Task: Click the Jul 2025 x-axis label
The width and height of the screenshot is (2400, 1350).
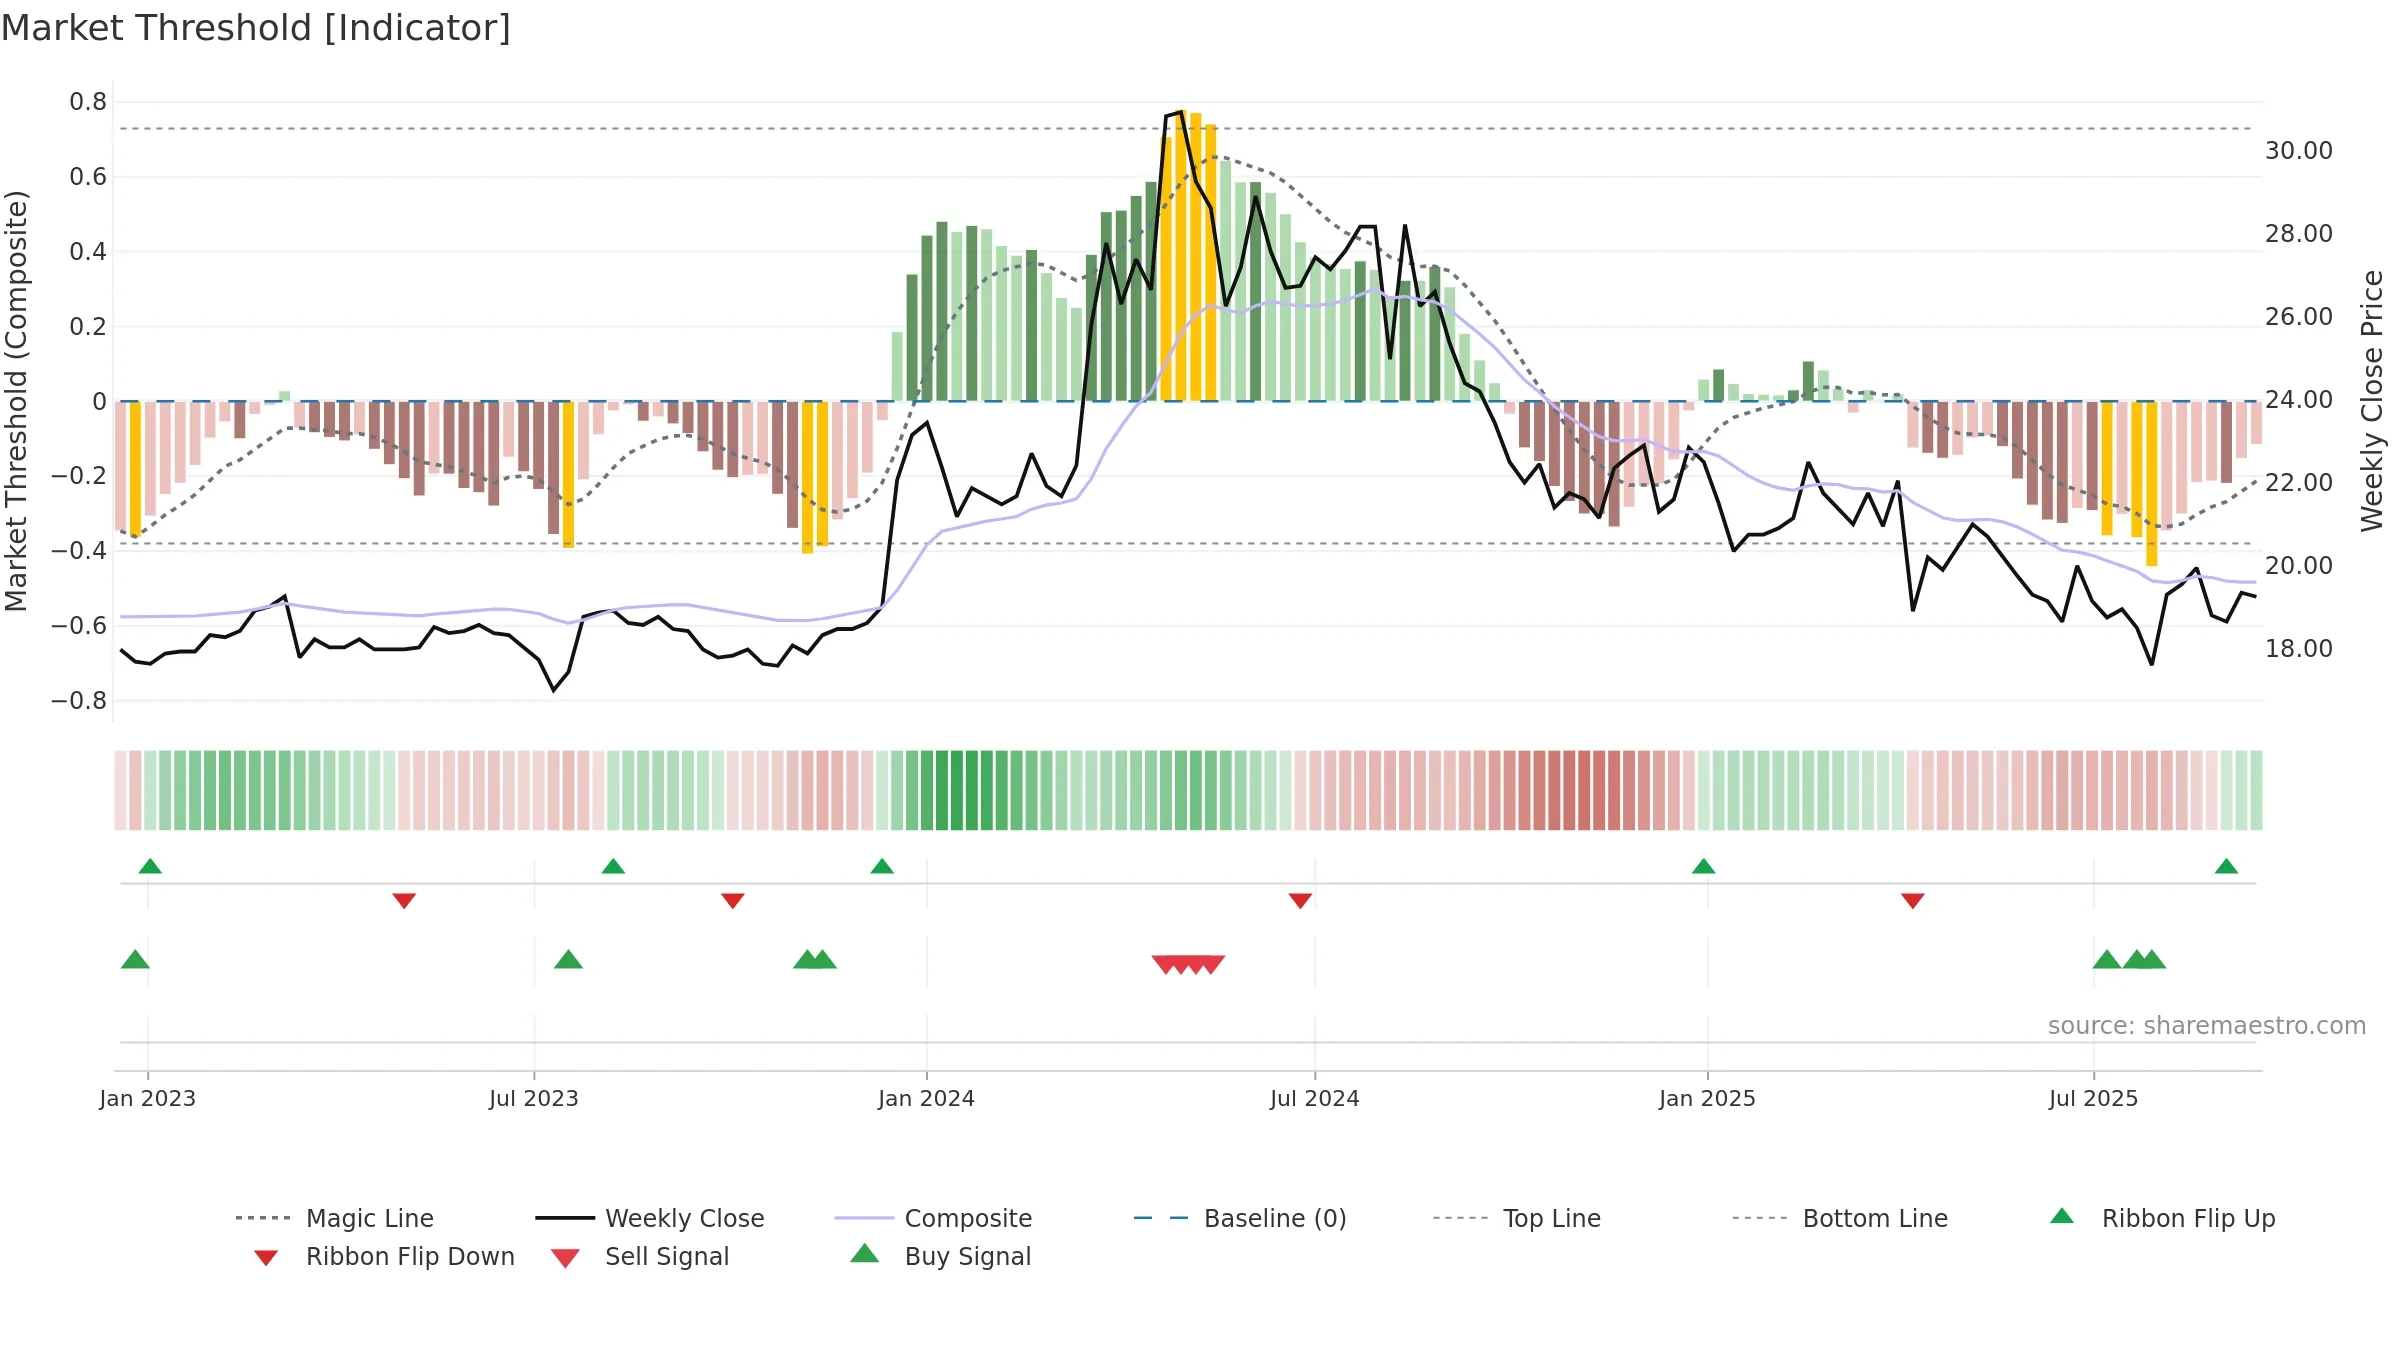Action: (2094, 1098)
